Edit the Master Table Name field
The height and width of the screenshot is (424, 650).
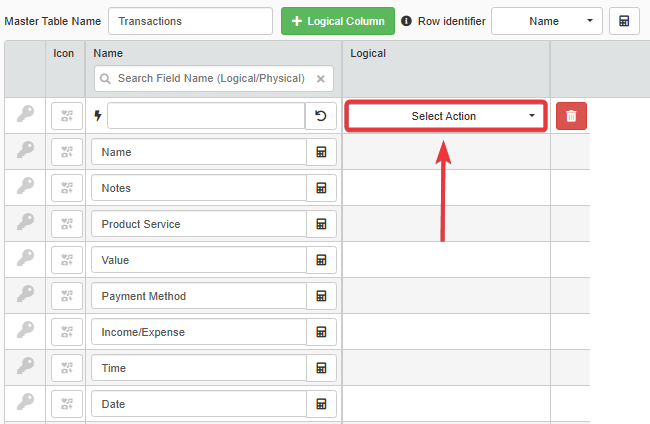pos(190,21)
